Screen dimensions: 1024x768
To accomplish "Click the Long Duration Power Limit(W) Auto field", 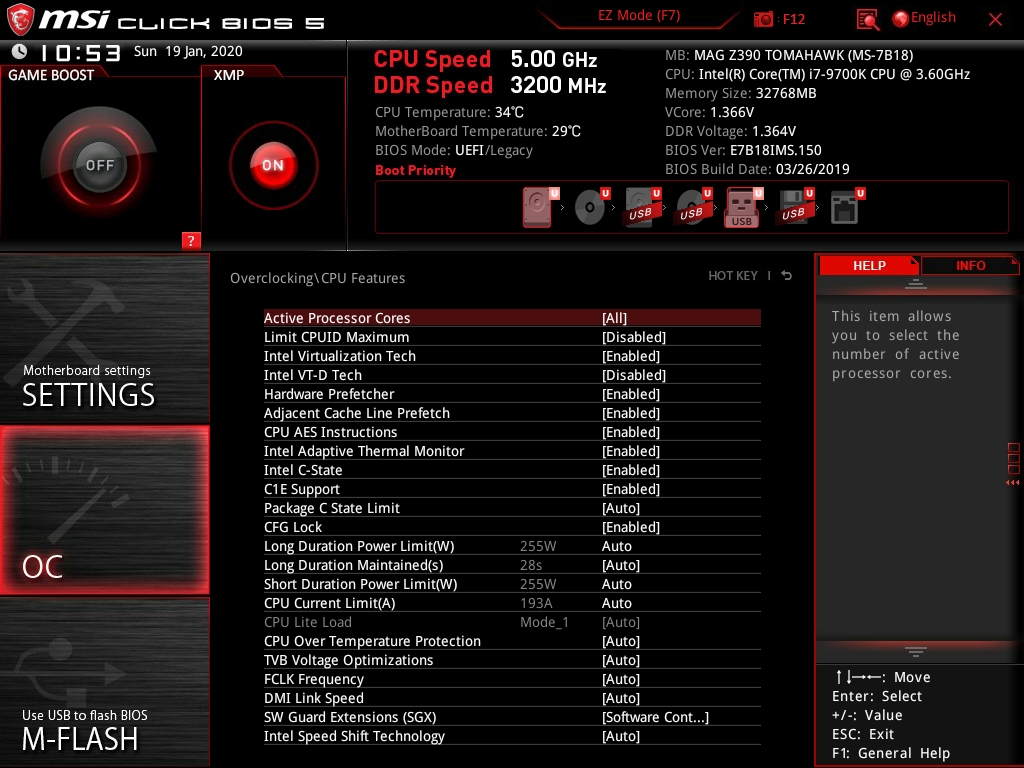I will 616,546.
